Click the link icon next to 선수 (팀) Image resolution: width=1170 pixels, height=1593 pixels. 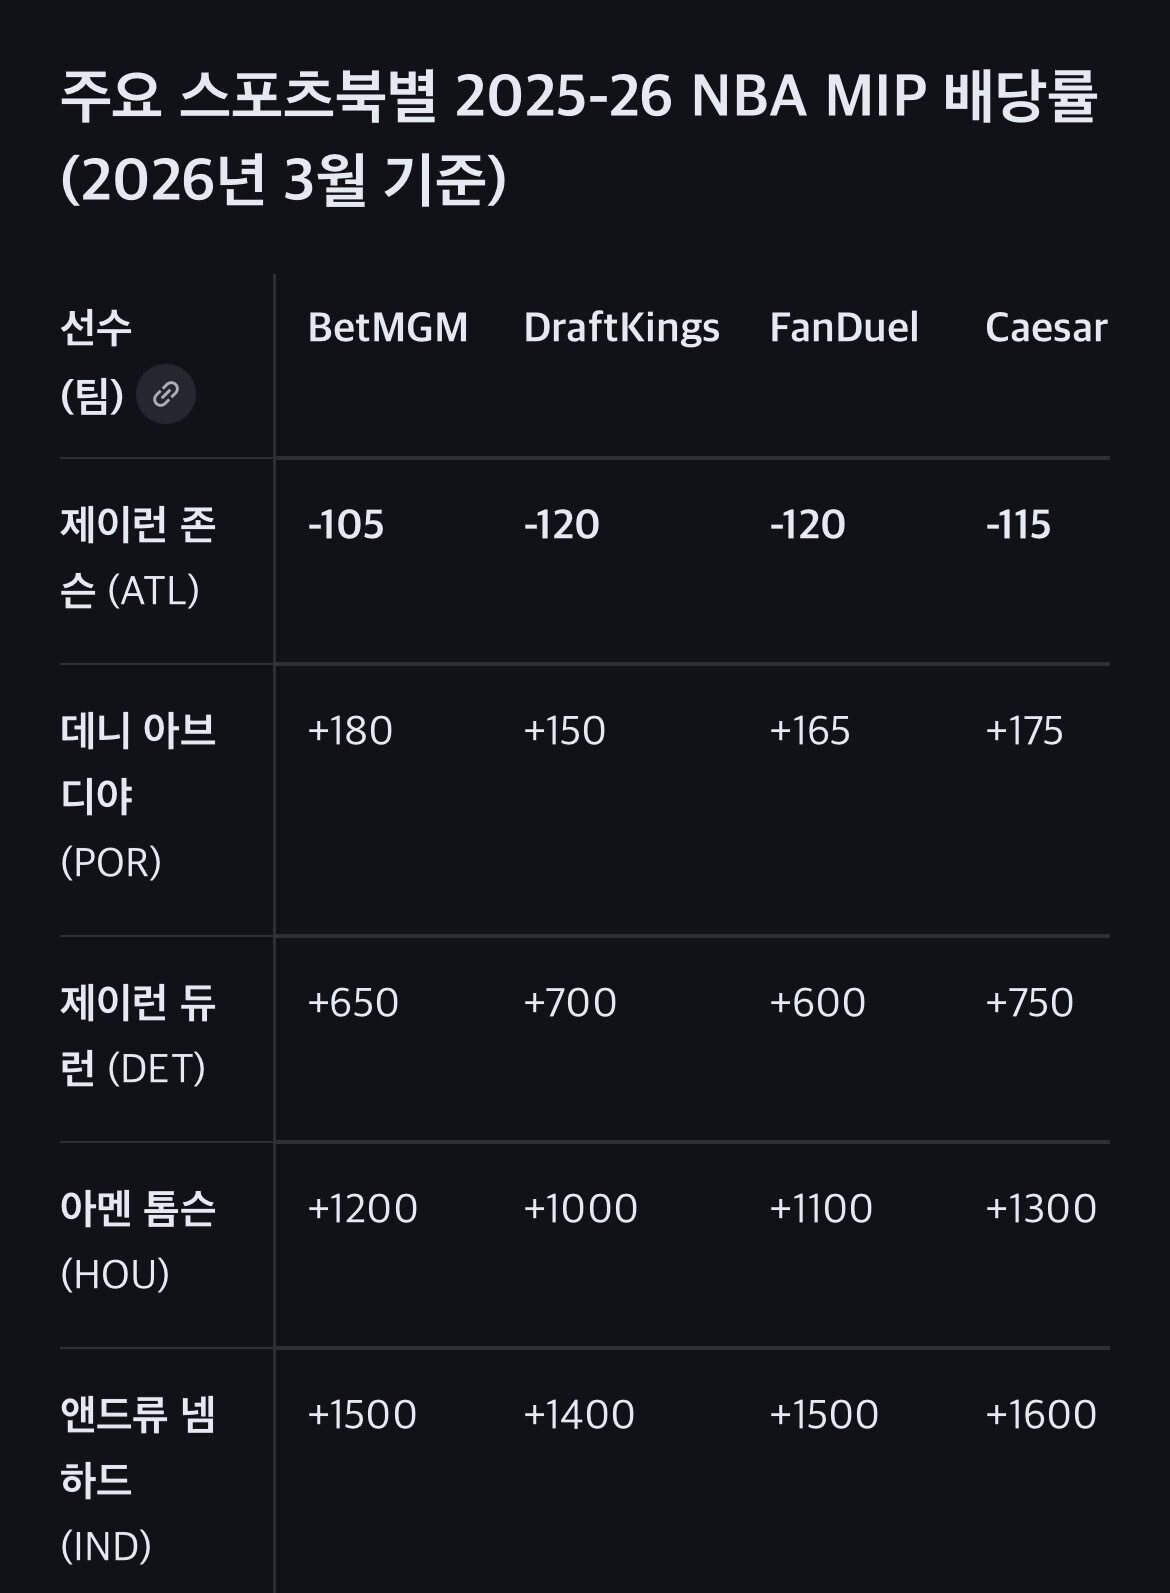tap(166, 394)
